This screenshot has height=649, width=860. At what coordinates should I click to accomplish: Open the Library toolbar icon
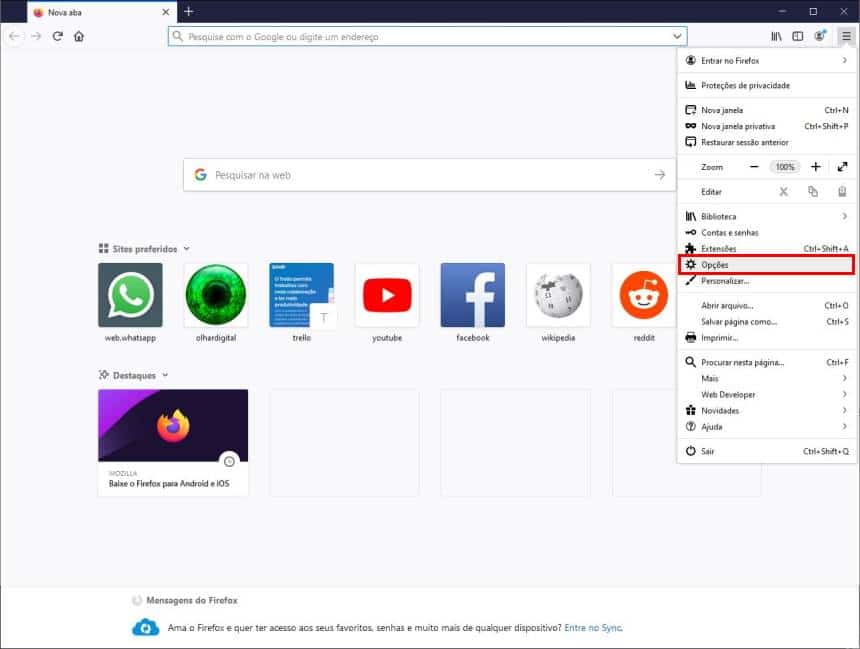(x=776, y=36)
